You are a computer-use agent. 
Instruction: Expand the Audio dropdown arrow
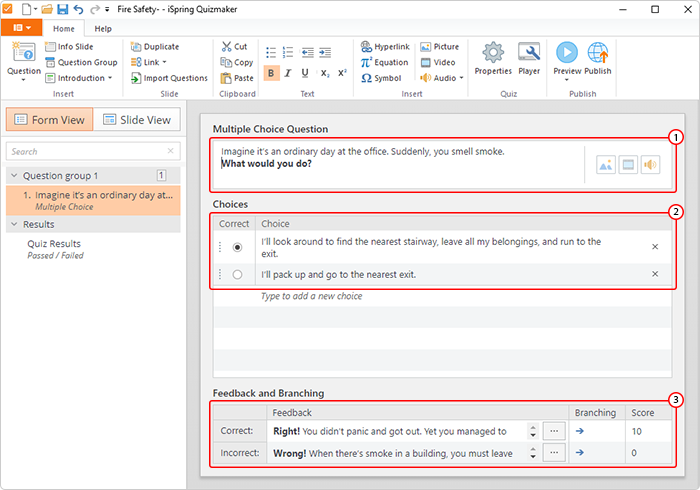pyautogui.click(x=462, y=78)
